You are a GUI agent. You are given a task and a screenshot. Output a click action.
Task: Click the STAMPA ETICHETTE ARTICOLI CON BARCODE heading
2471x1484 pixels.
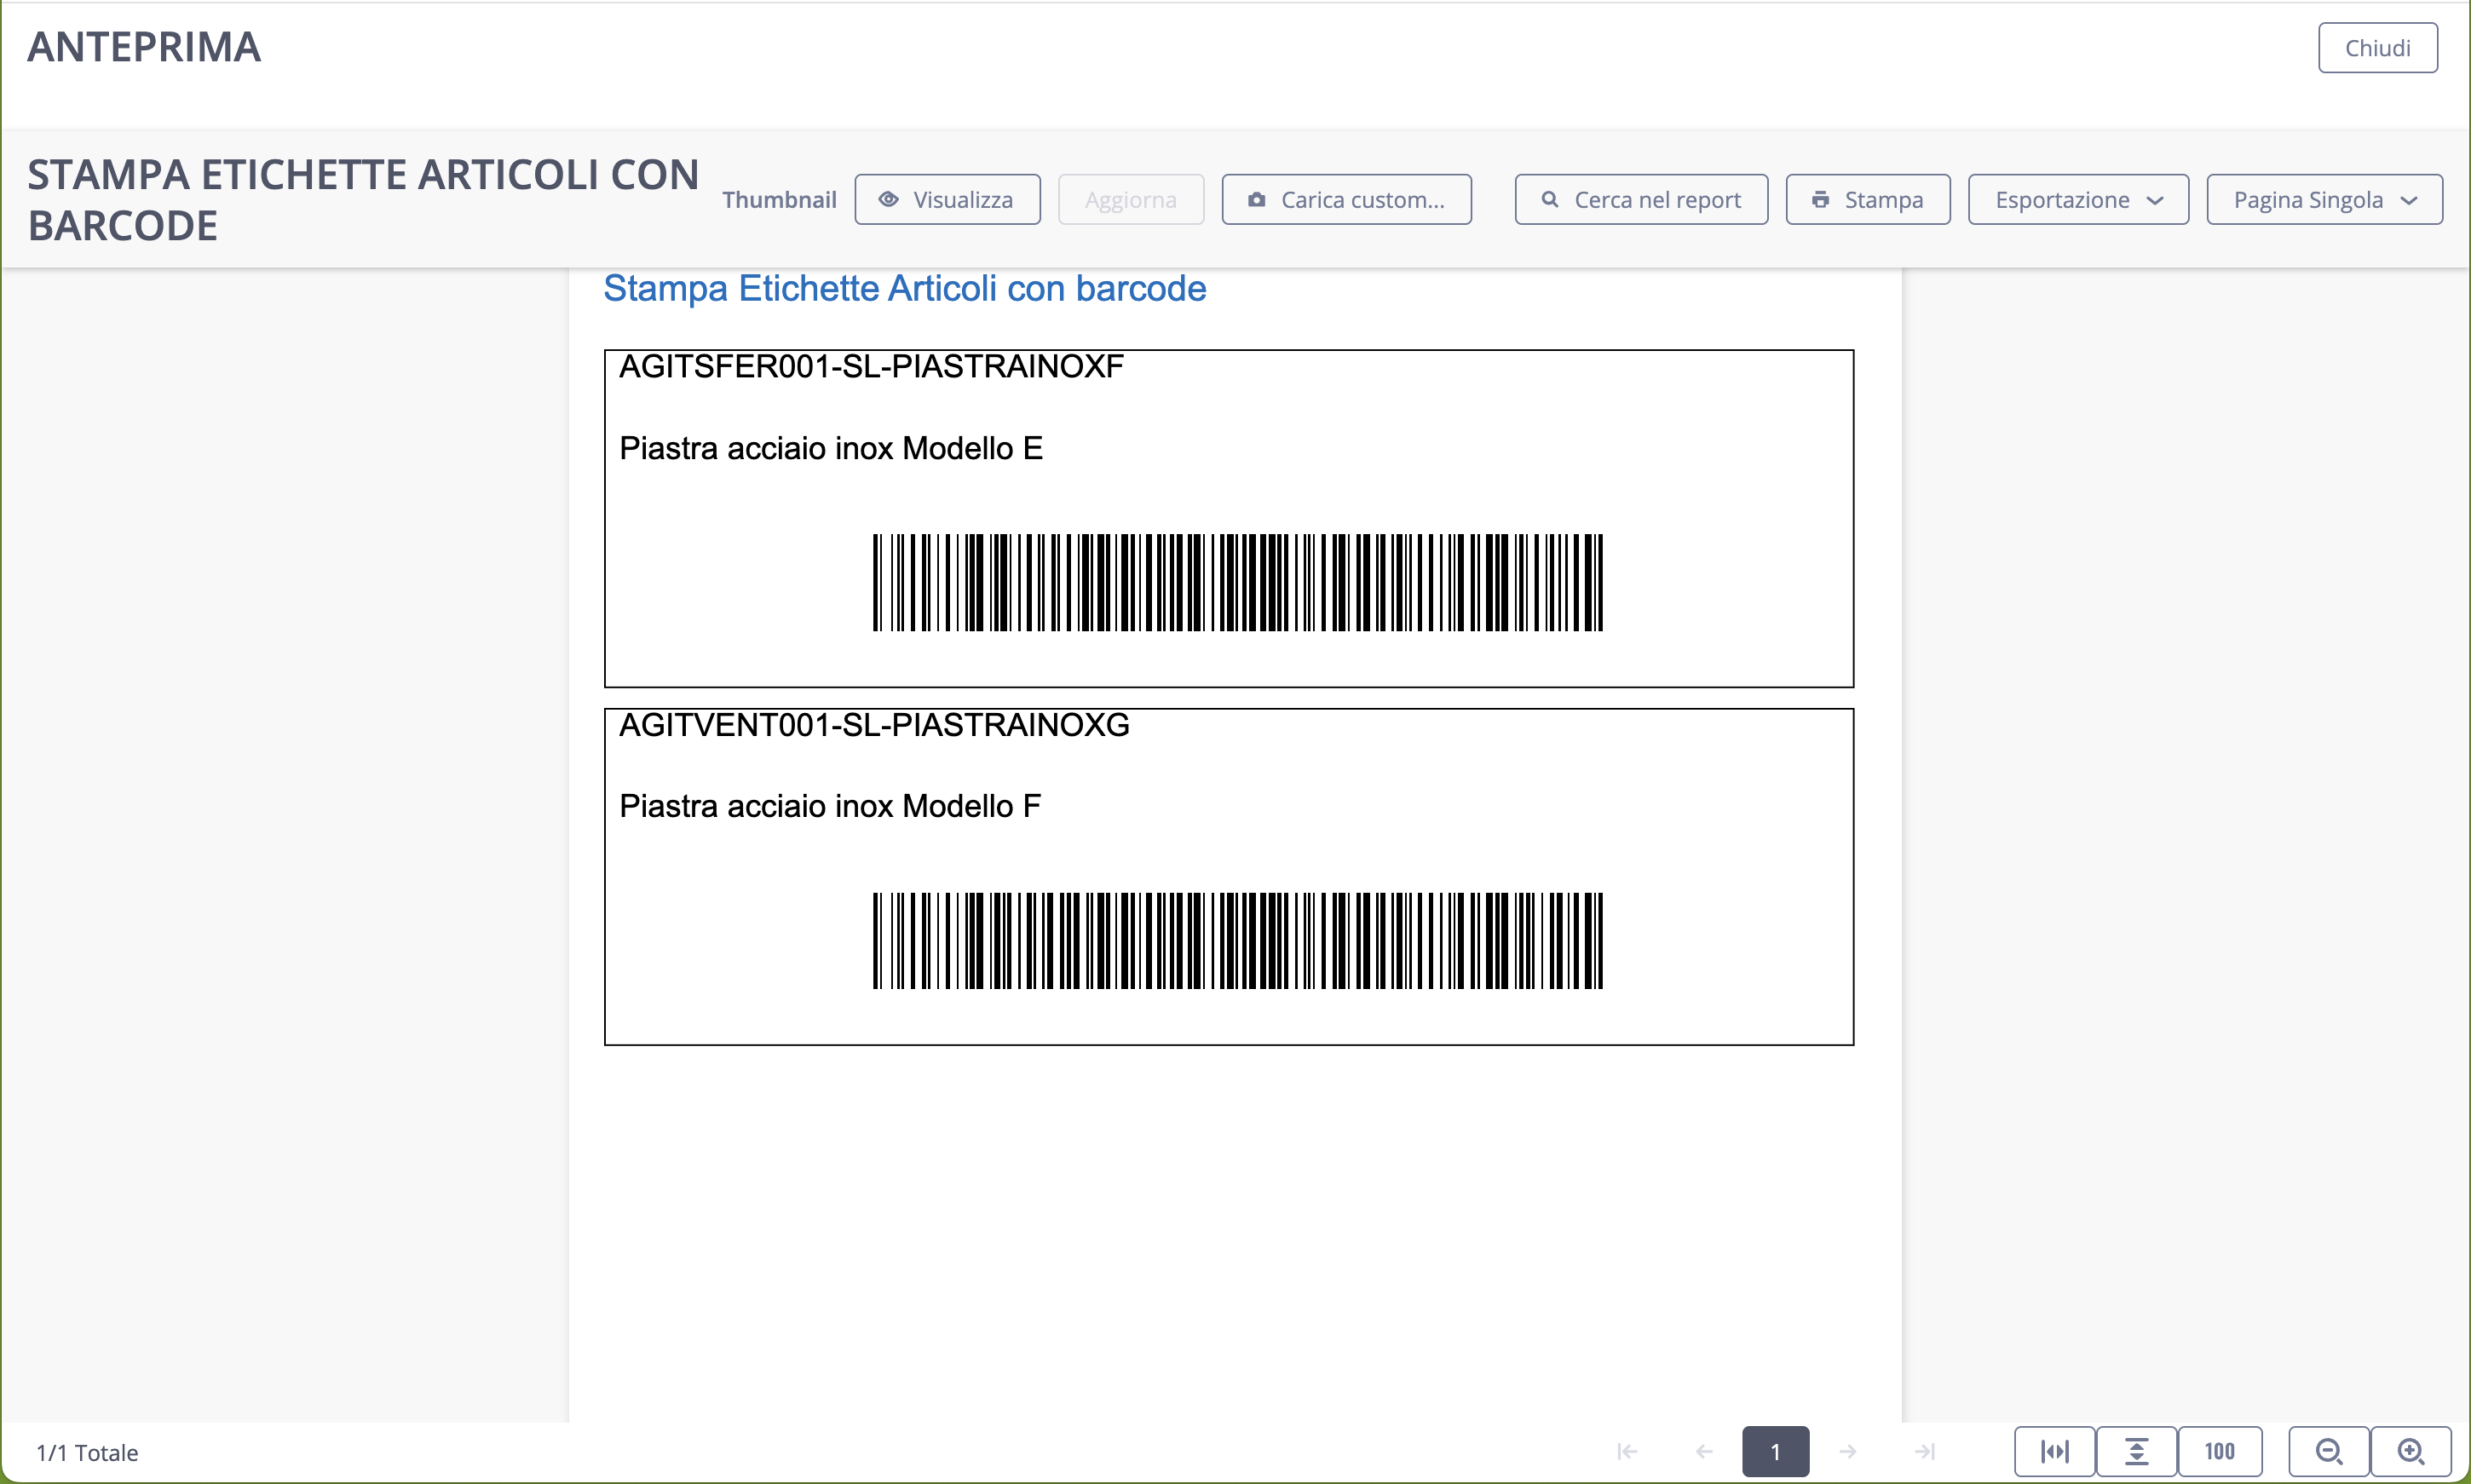click(363, 200)
